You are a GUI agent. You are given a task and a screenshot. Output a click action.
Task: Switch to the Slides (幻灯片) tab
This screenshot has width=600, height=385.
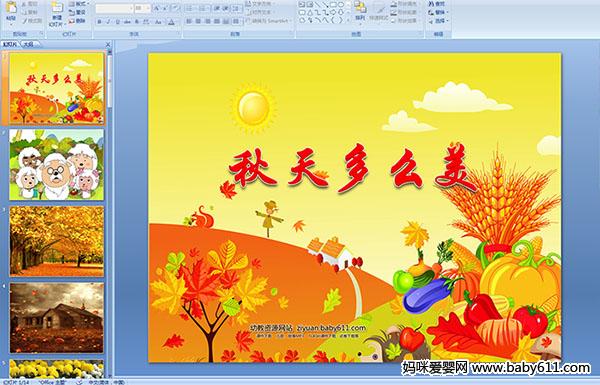(x=10, y=44)
